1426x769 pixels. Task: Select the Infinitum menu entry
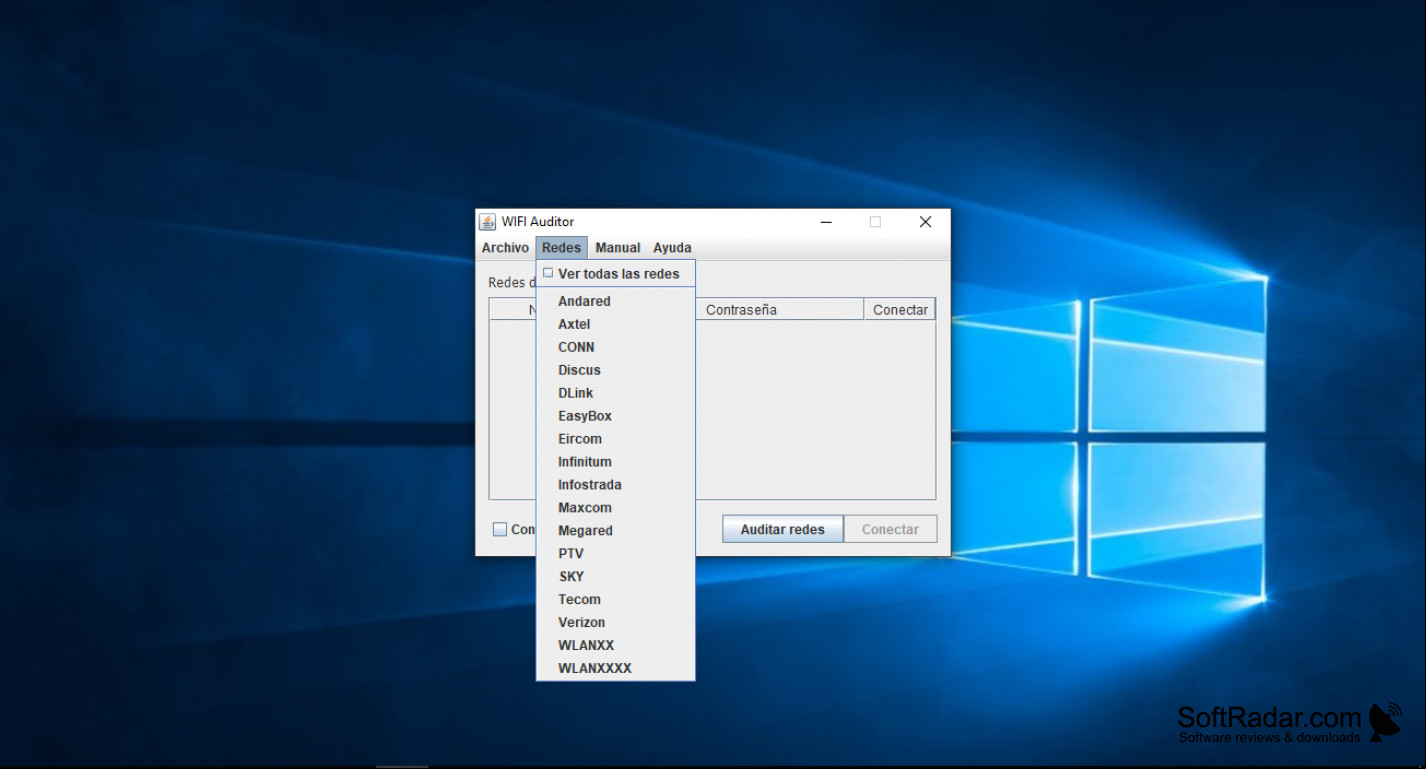point(615,462)
